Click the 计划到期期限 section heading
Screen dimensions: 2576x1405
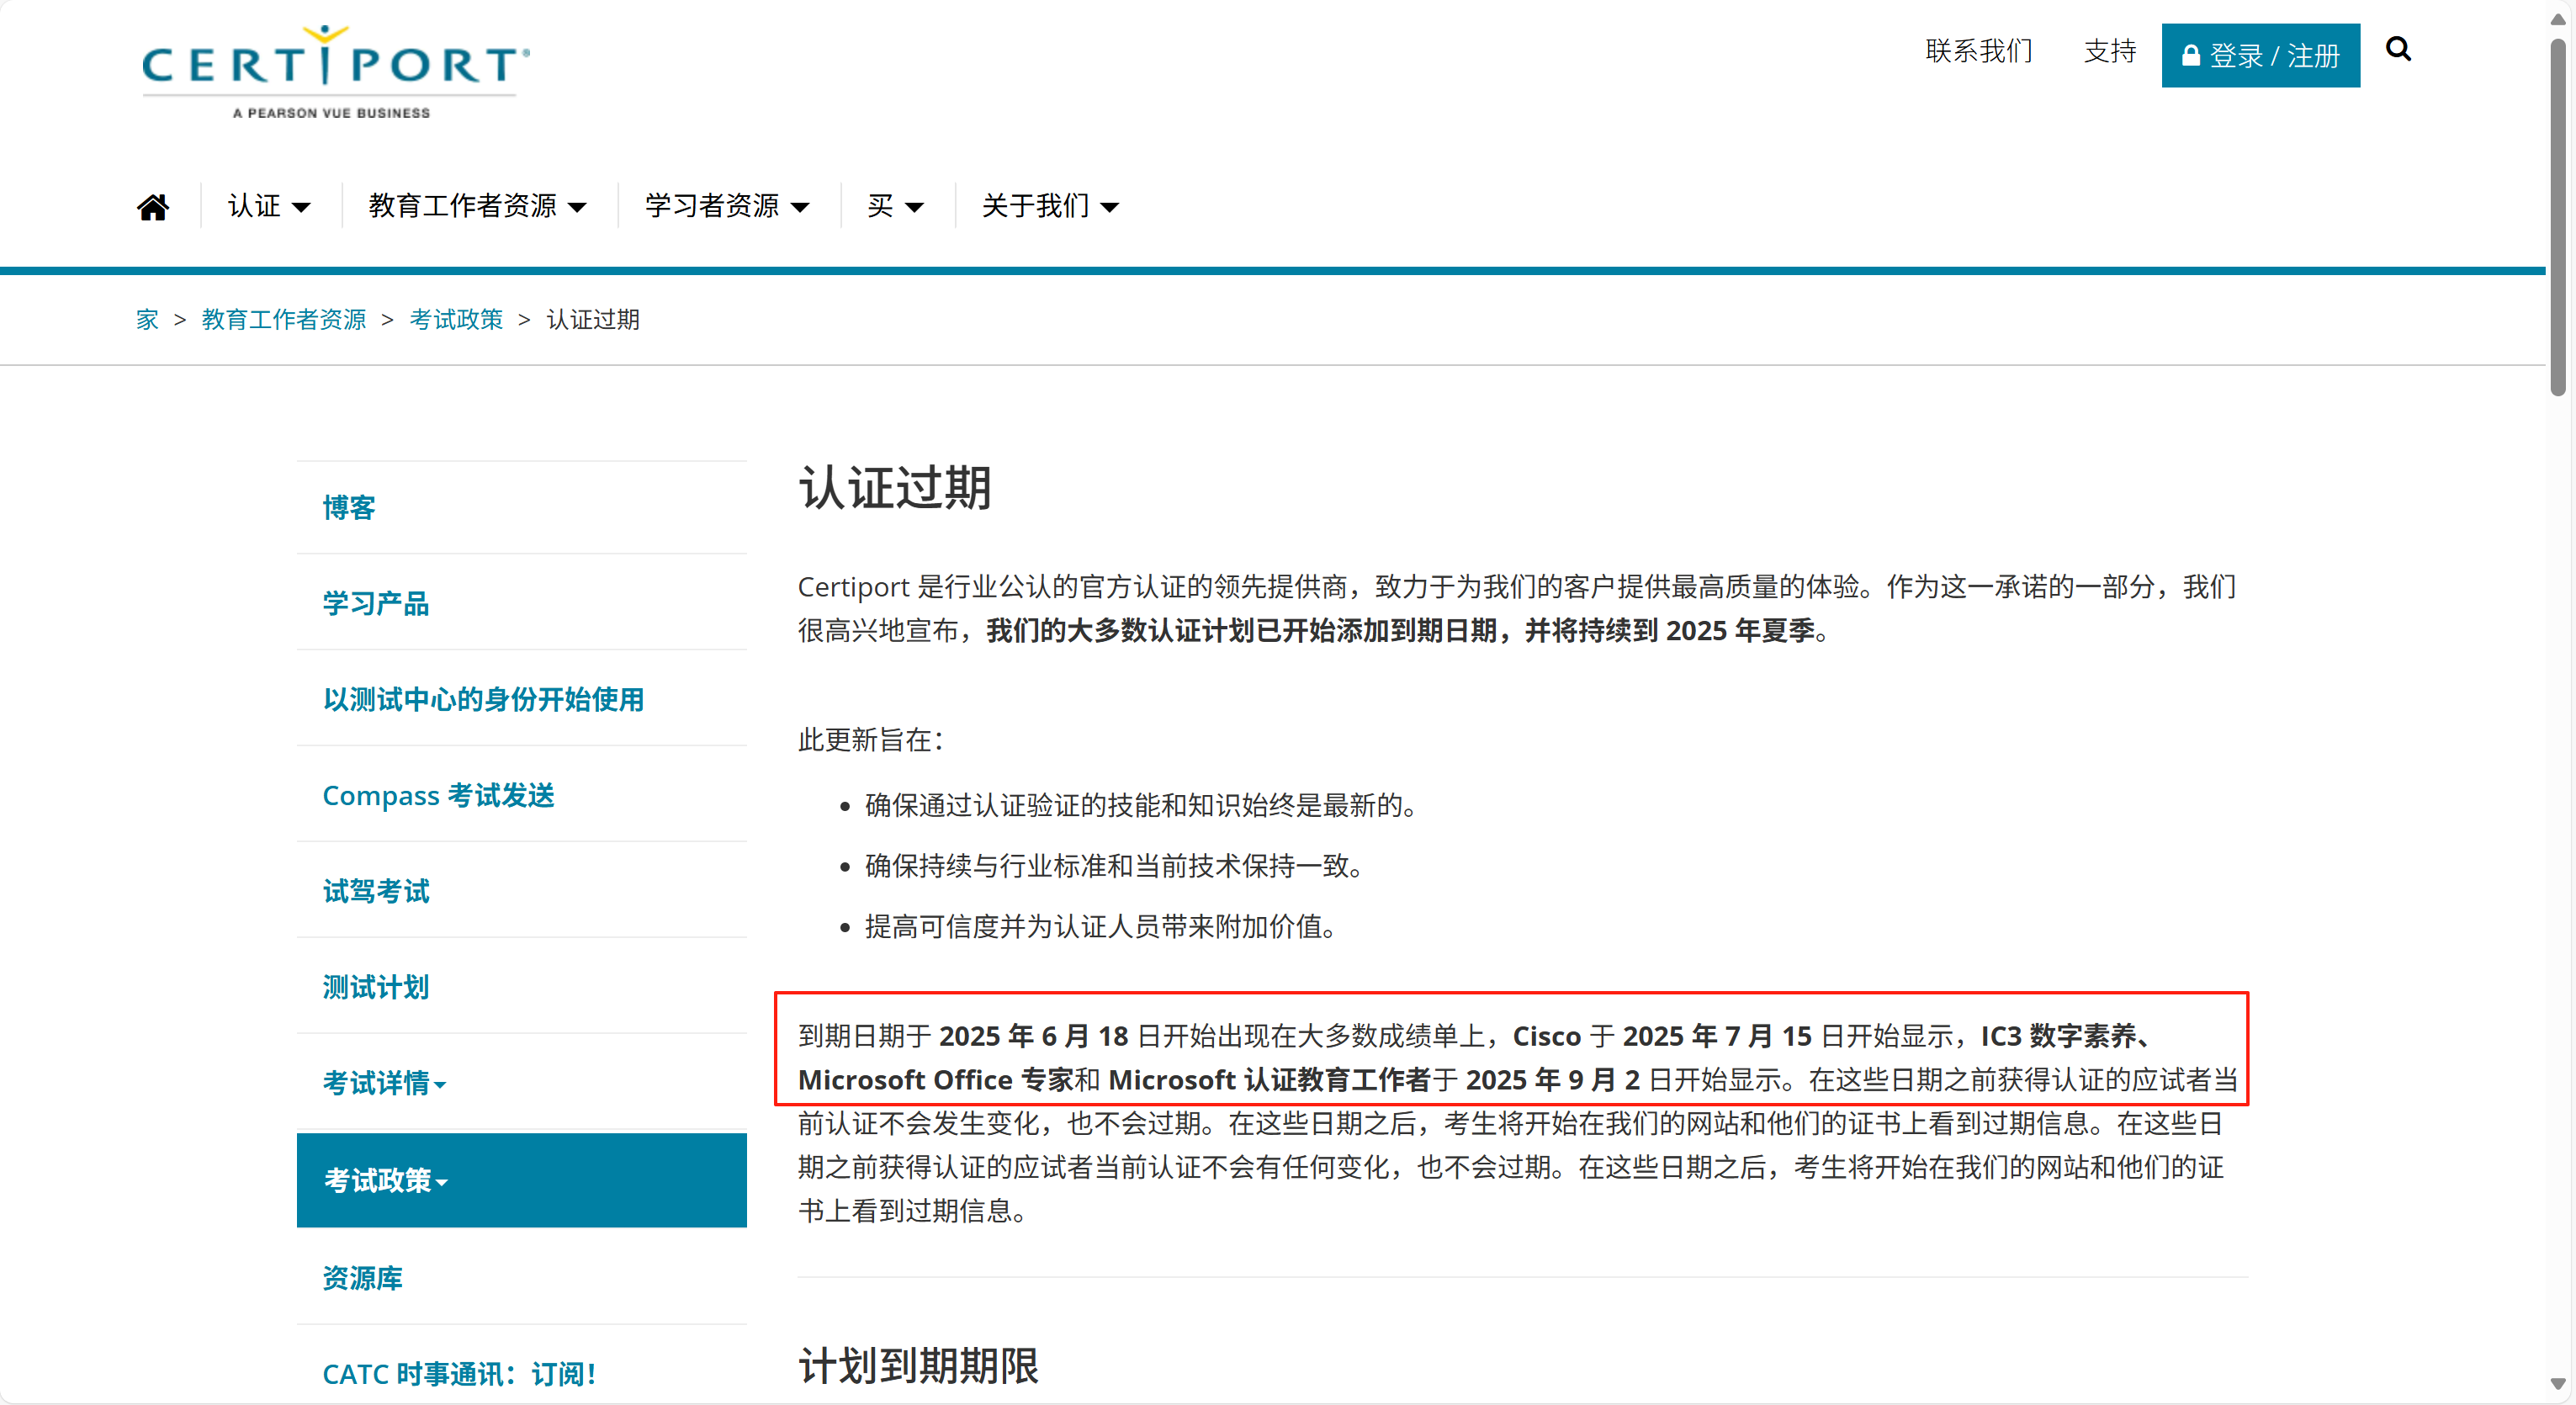point(918,1365)
